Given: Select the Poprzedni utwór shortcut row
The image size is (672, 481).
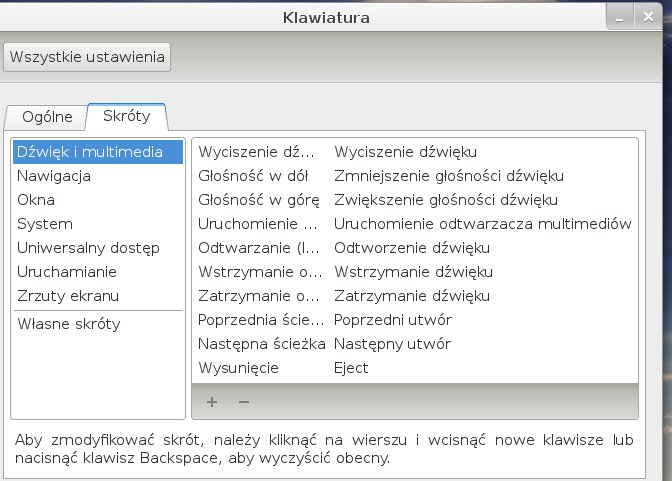Looking at the screenshot, I should pos(414,320).
